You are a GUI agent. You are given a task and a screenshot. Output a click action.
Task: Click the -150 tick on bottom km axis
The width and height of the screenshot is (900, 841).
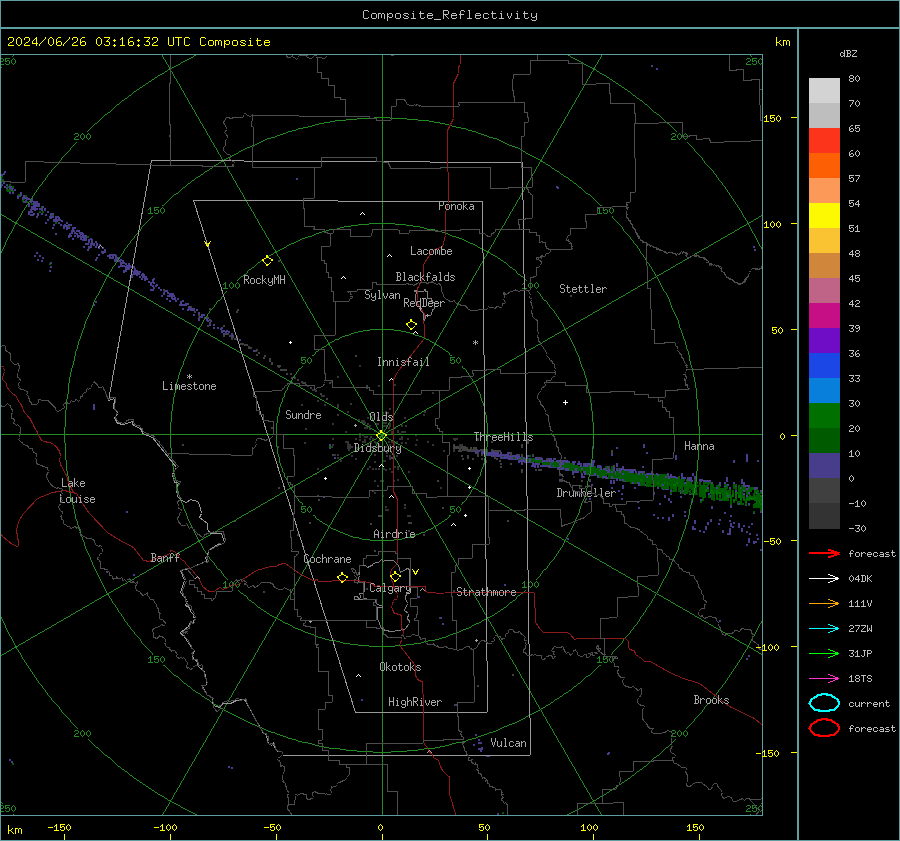click(59, 827)
